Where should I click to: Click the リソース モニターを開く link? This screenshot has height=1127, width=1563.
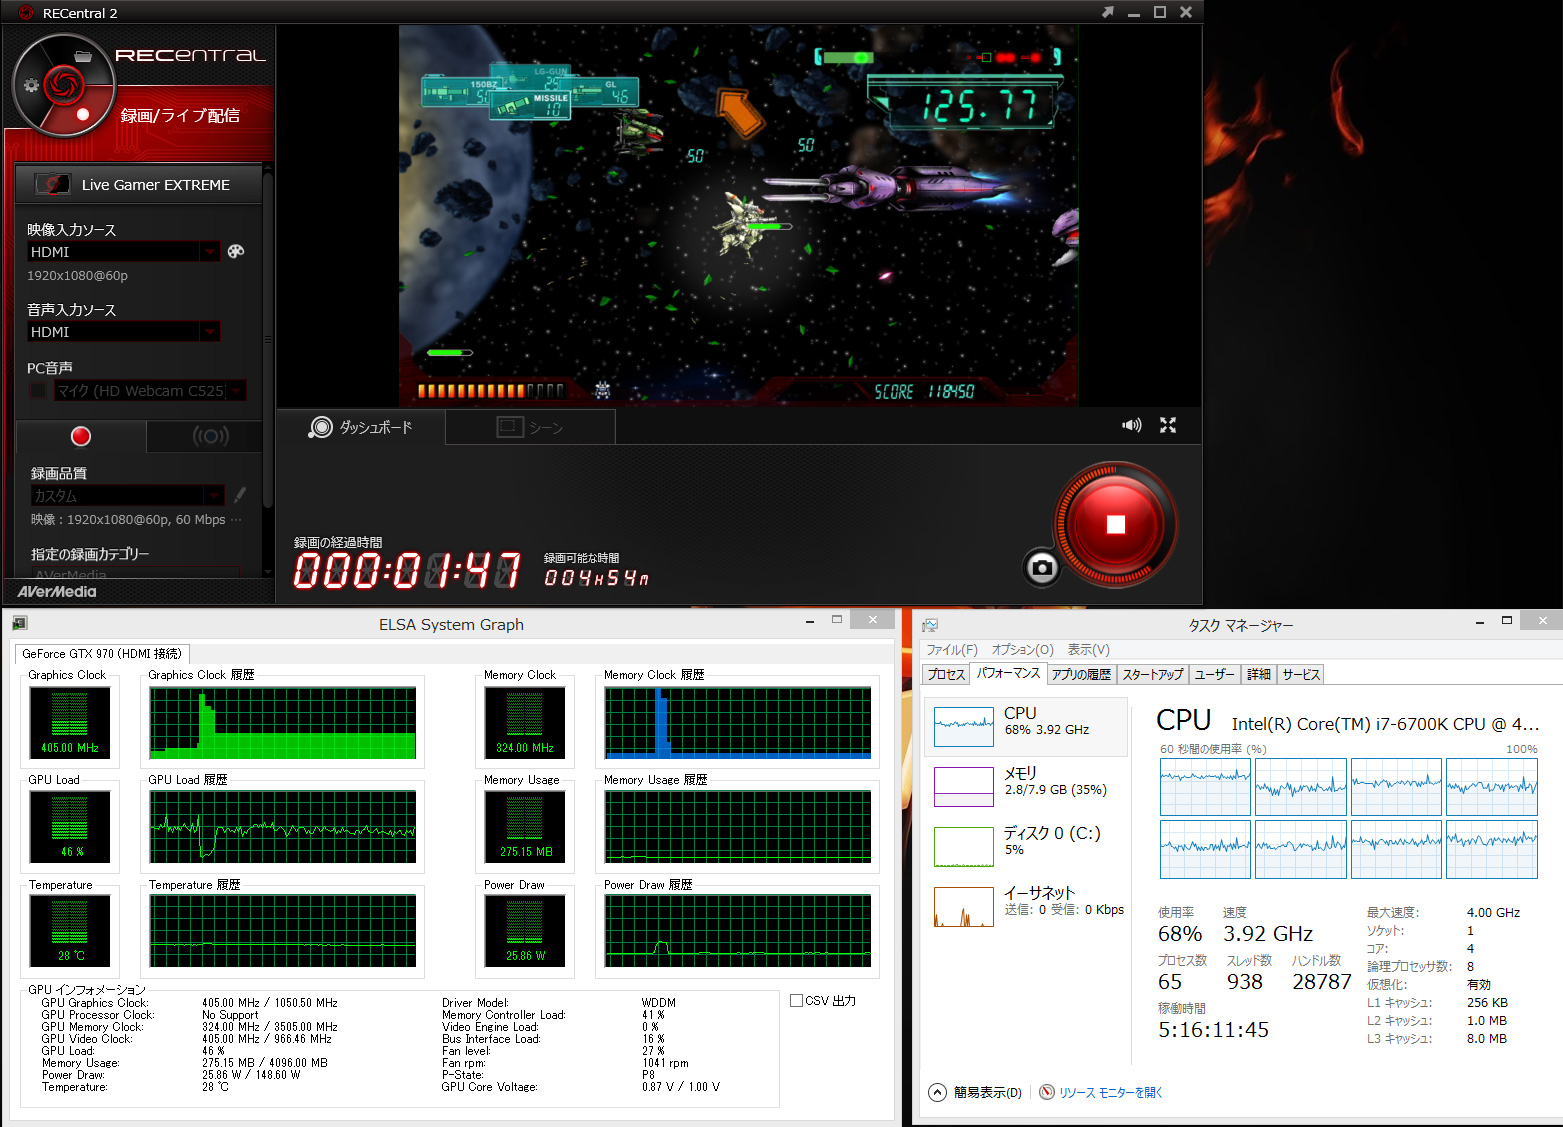1109,1093
